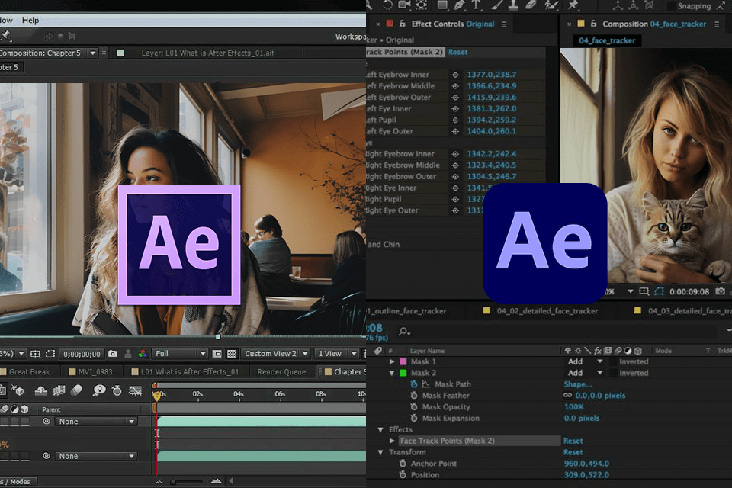
Task: Click the snapshot camera icon in right viewer
Action: [x=720, y=291]
